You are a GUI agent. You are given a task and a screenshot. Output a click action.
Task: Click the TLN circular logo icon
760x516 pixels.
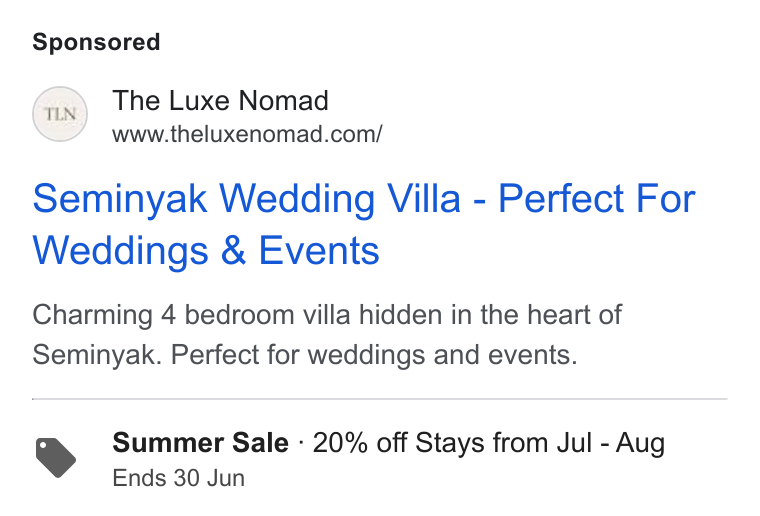point(60,114)
